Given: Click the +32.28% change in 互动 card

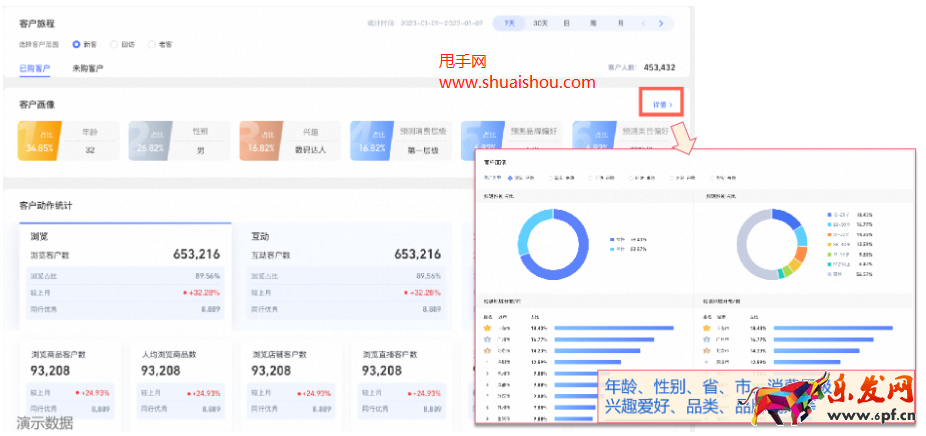Looking at the screenshot, I should (422, 292).
